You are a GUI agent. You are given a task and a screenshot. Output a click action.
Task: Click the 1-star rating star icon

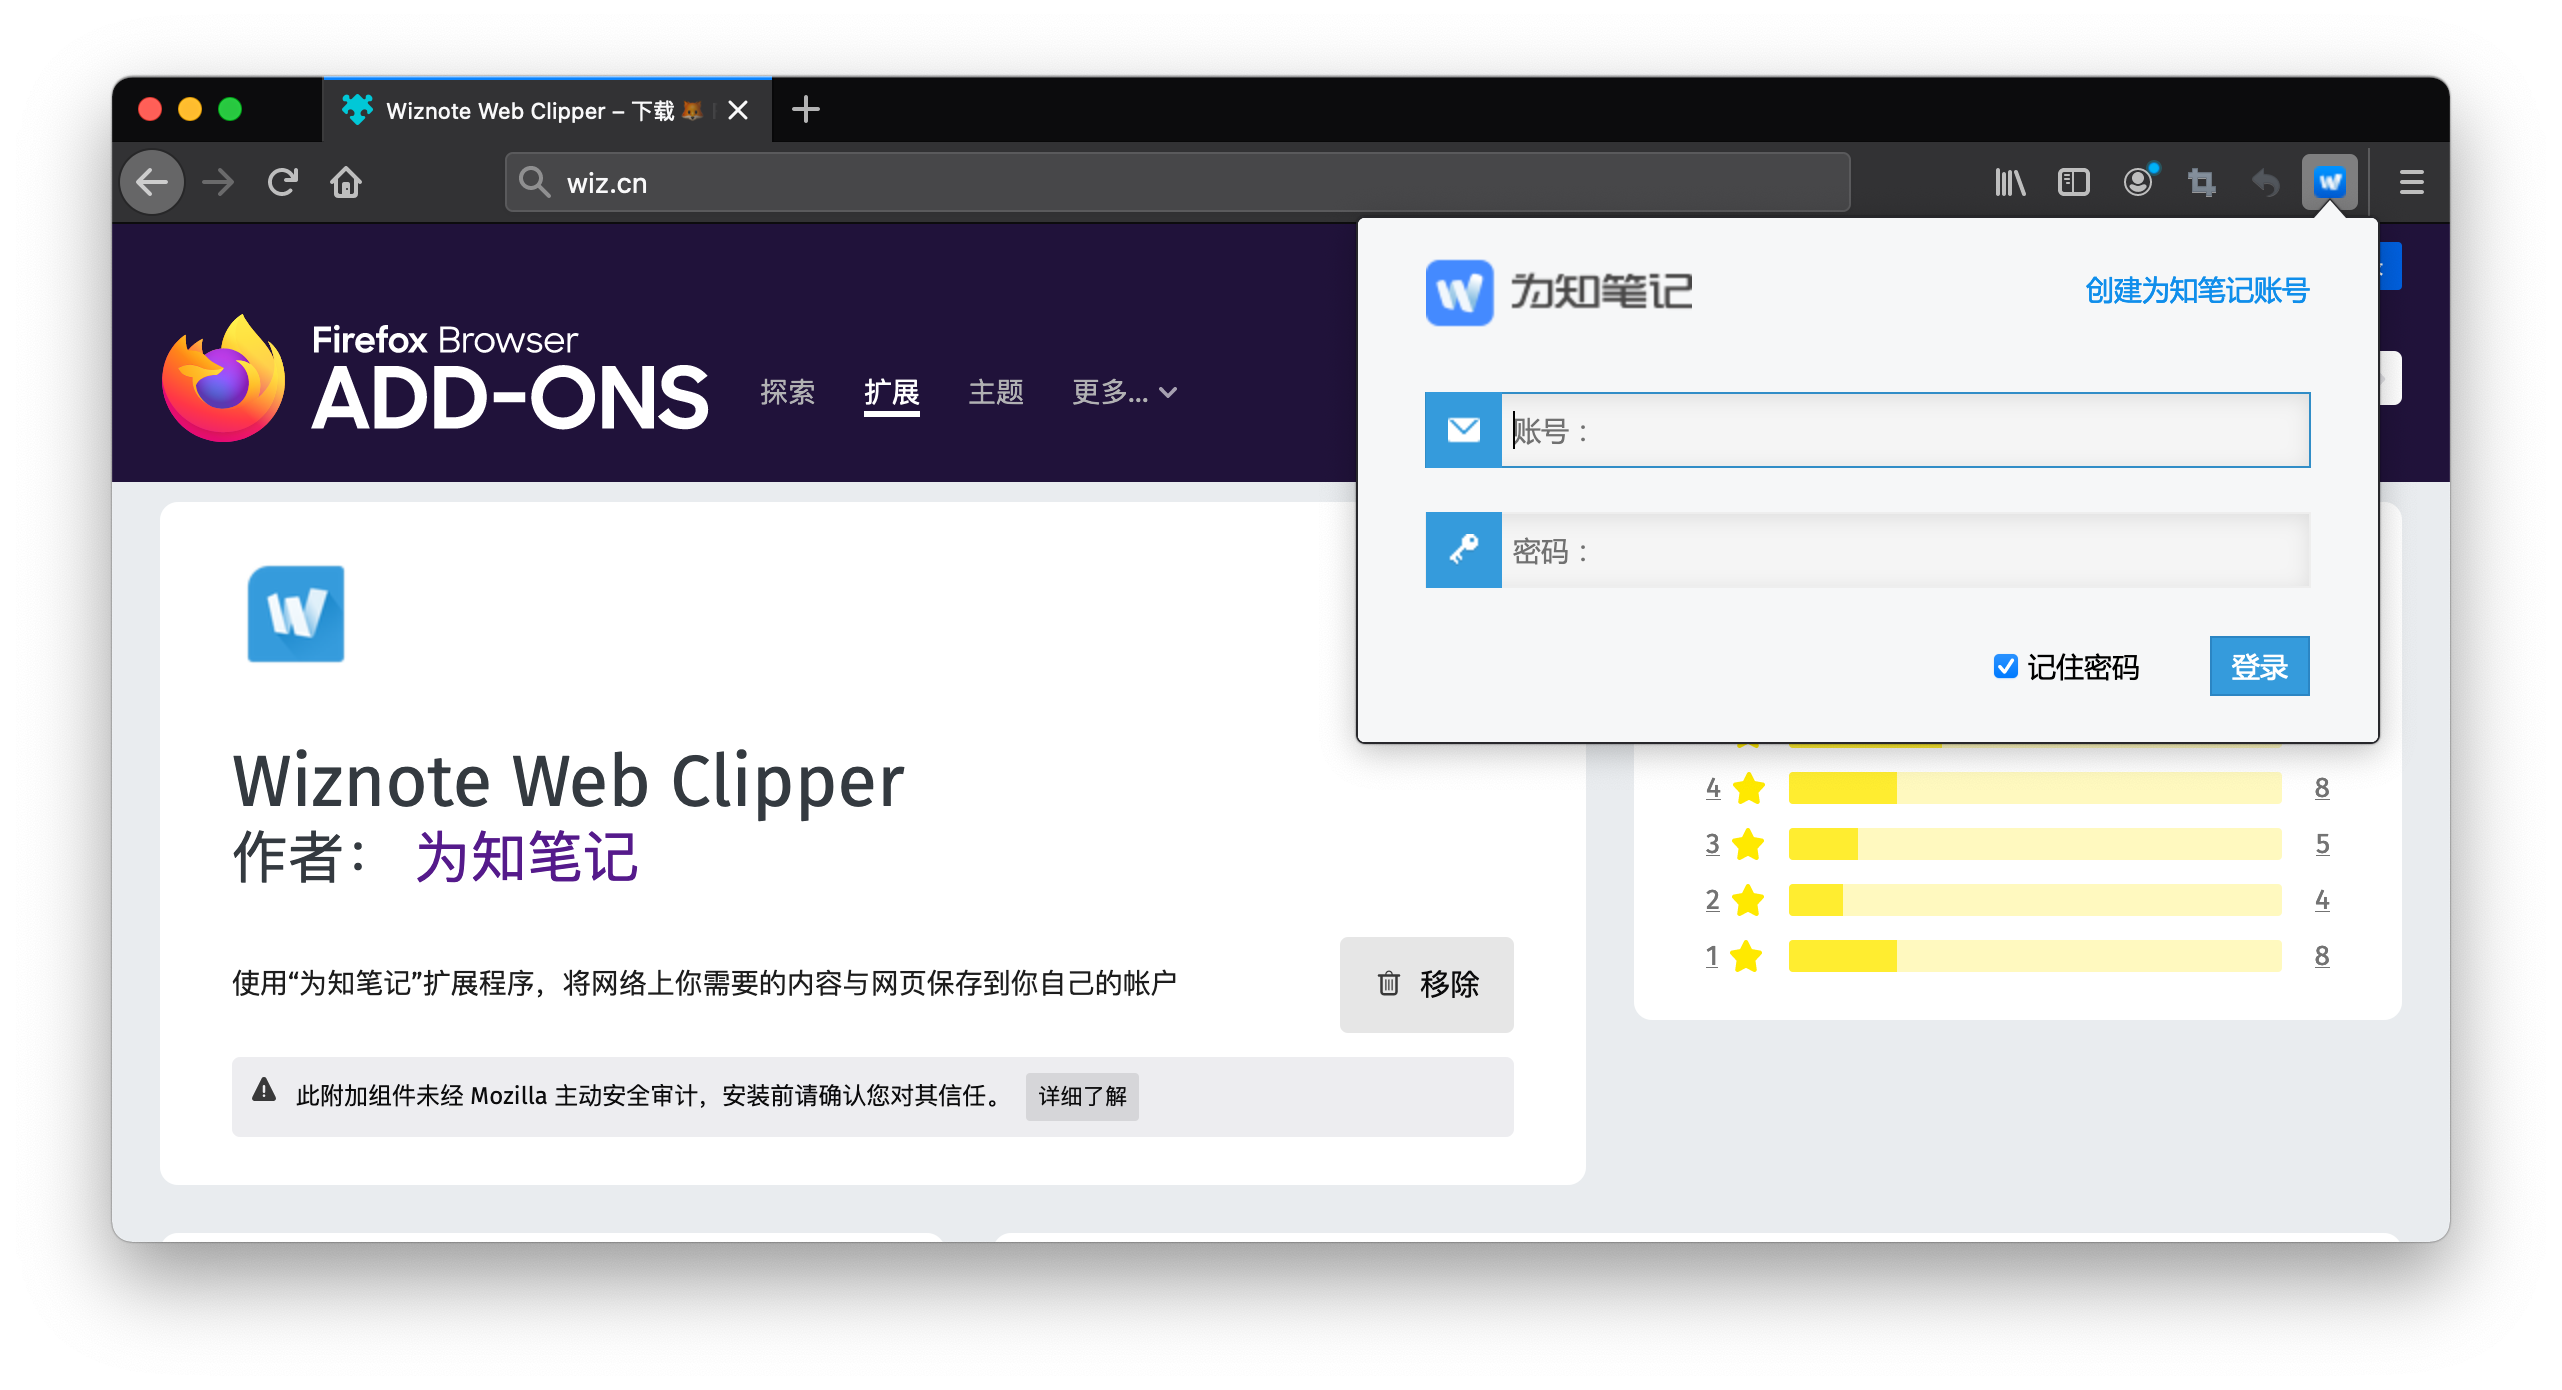pyautogui.click(x=1746, y=956)
